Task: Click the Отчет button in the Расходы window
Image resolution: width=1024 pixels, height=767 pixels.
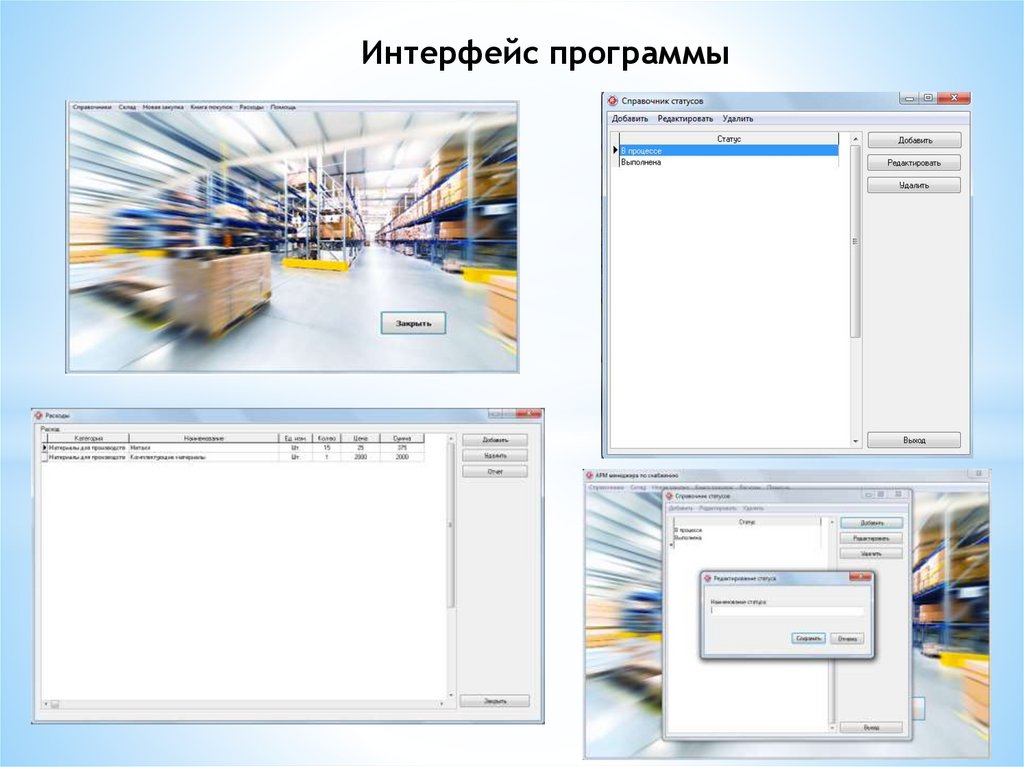Action: pyautogui.click(x=494, y=472)
